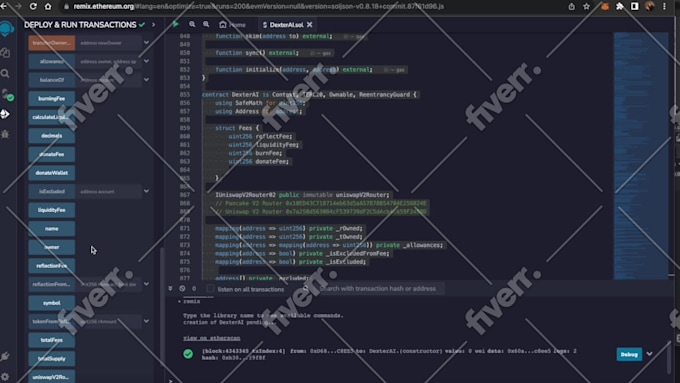Click the zoom out magnifier in editor toolbar
680x383 pixels.
(192, 25)
